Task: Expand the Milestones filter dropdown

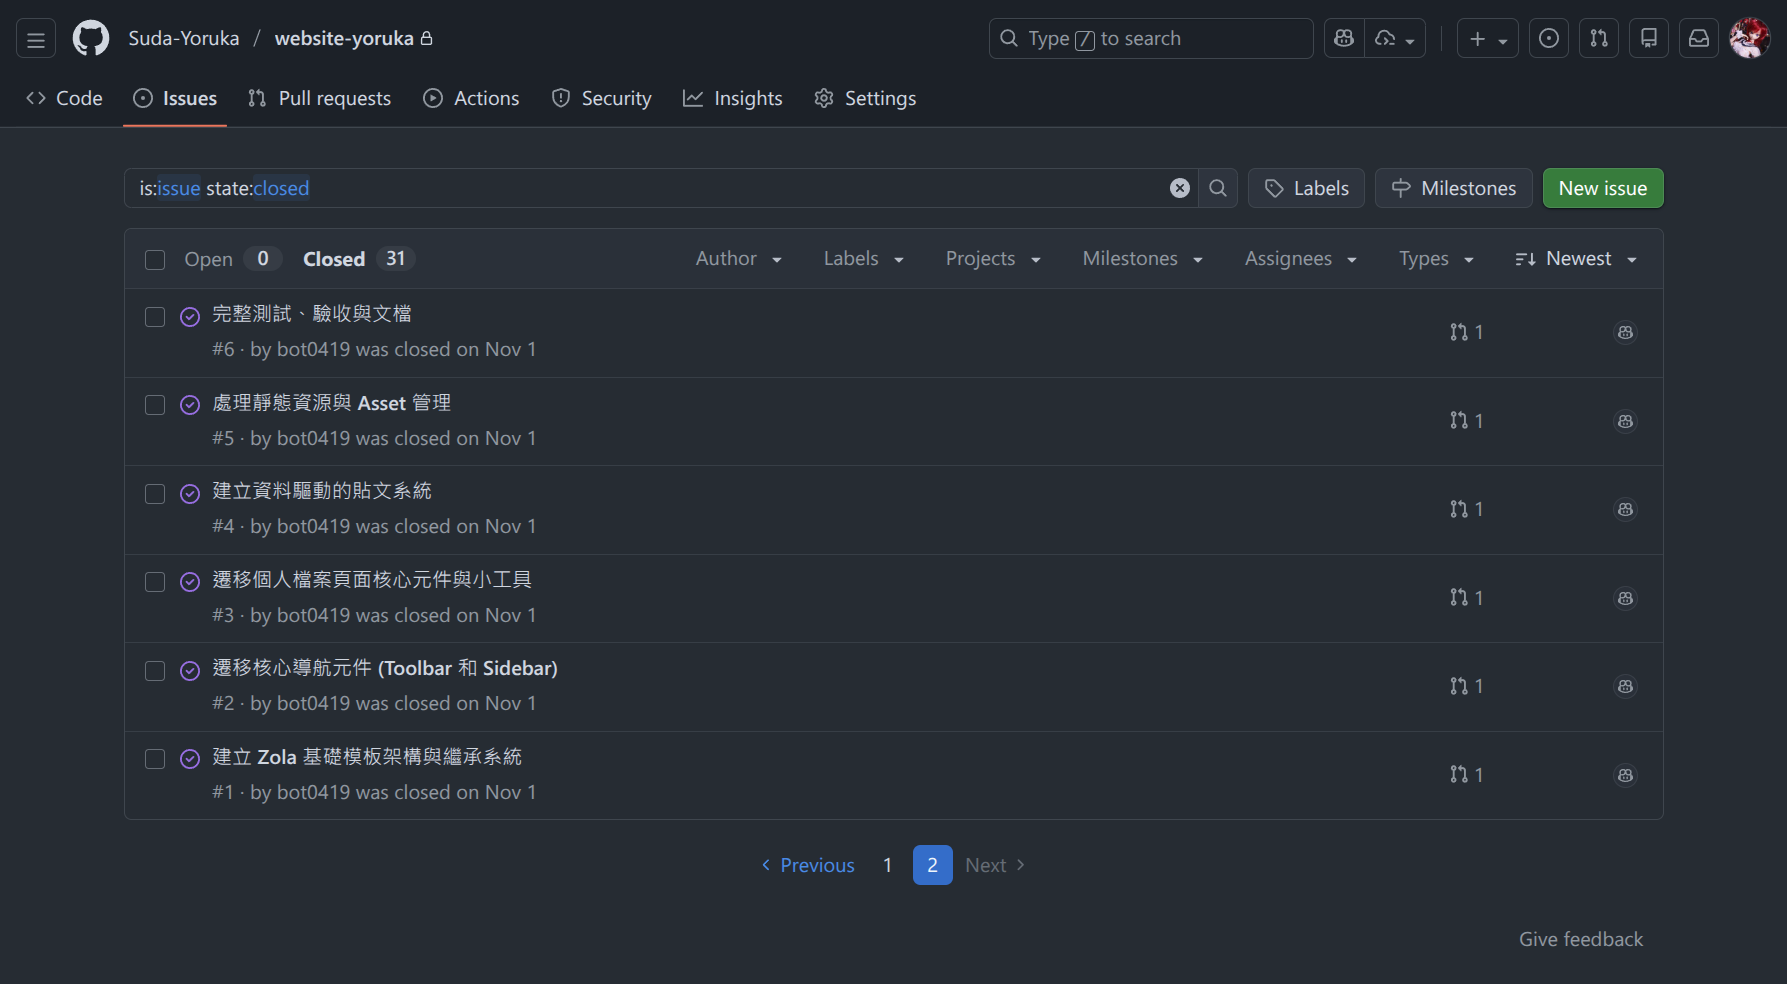Action: (x=1142, y=259)
